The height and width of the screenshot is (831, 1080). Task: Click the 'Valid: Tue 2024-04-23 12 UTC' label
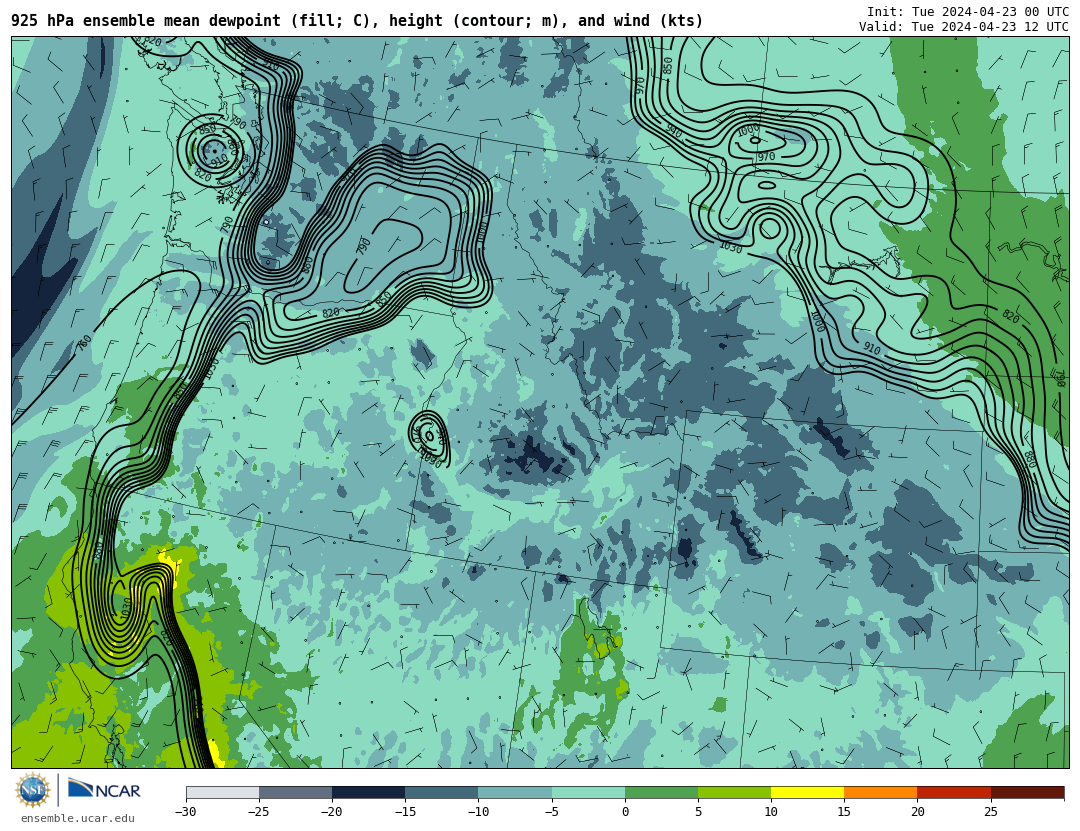pos(964,27)
